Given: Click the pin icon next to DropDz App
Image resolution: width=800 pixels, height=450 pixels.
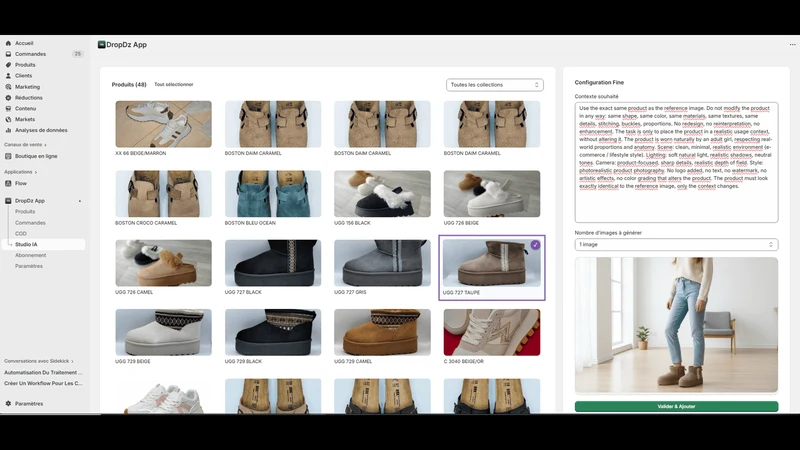Looking at the screenshot, I should [80, 201].
